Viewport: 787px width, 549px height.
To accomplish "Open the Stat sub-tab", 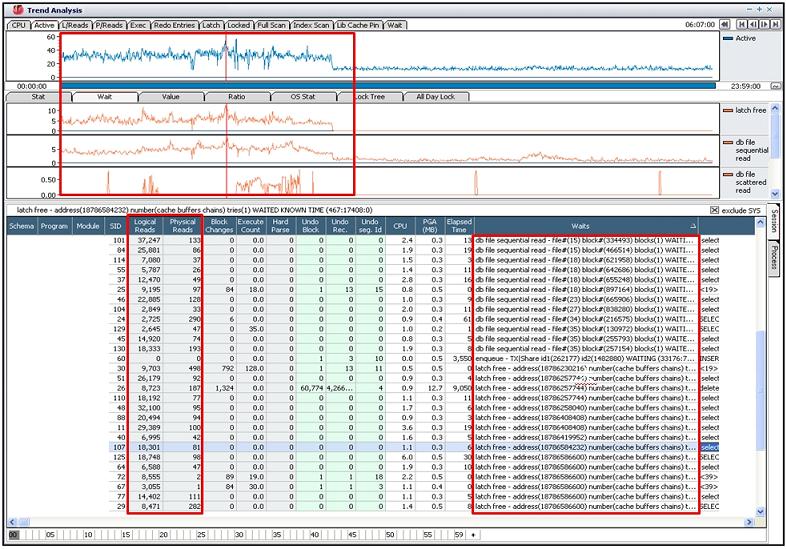I will (x=38, y=97).
